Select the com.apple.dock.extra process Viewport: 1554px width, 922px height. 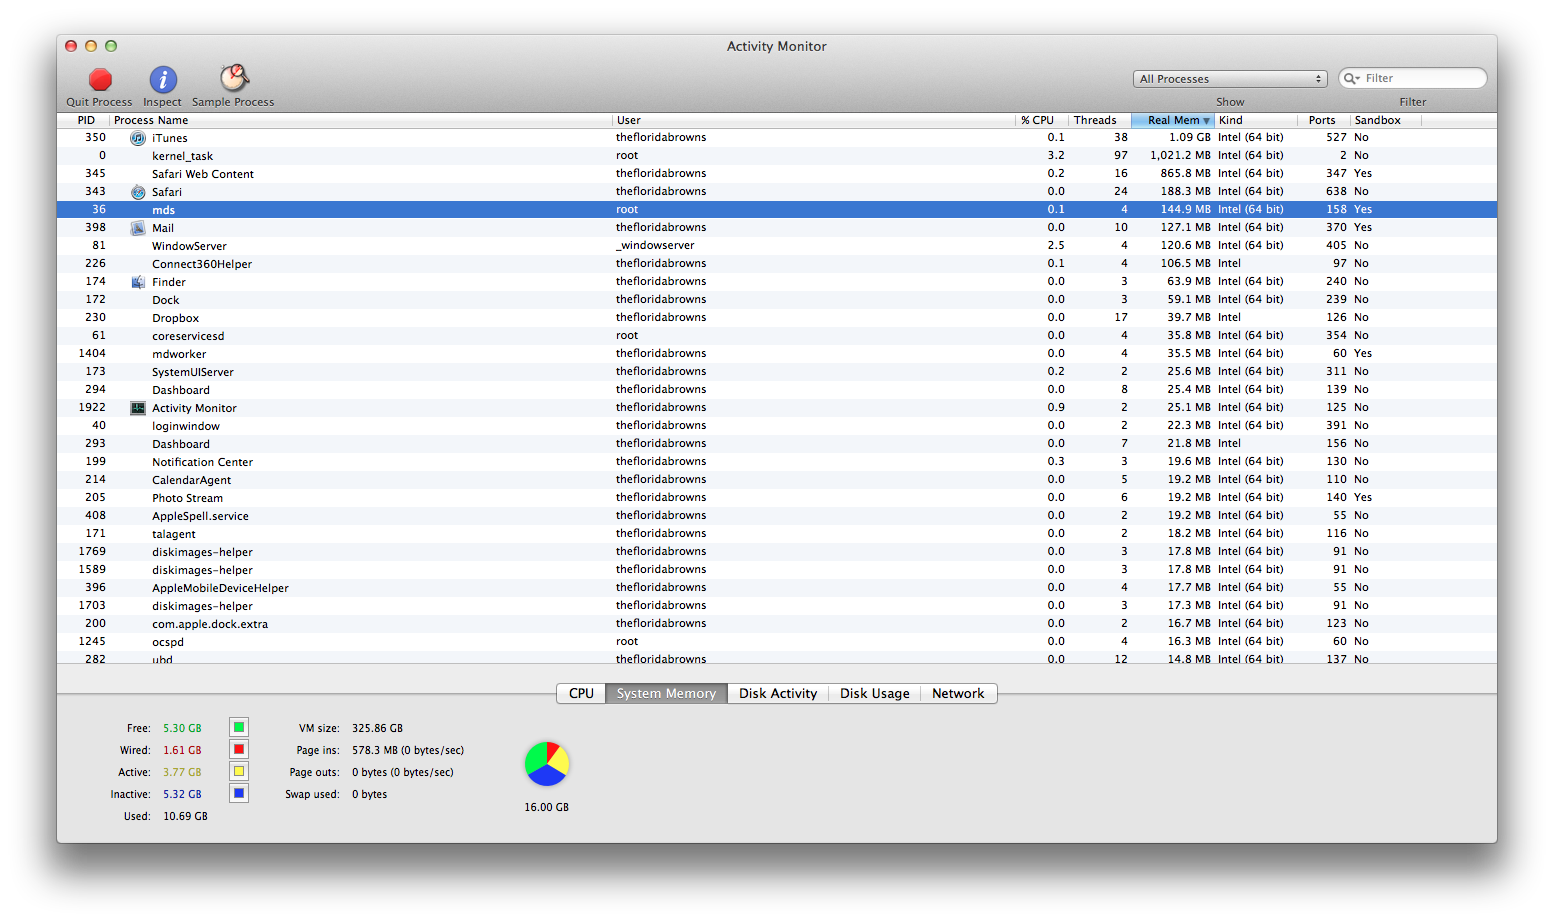(777, 624)
